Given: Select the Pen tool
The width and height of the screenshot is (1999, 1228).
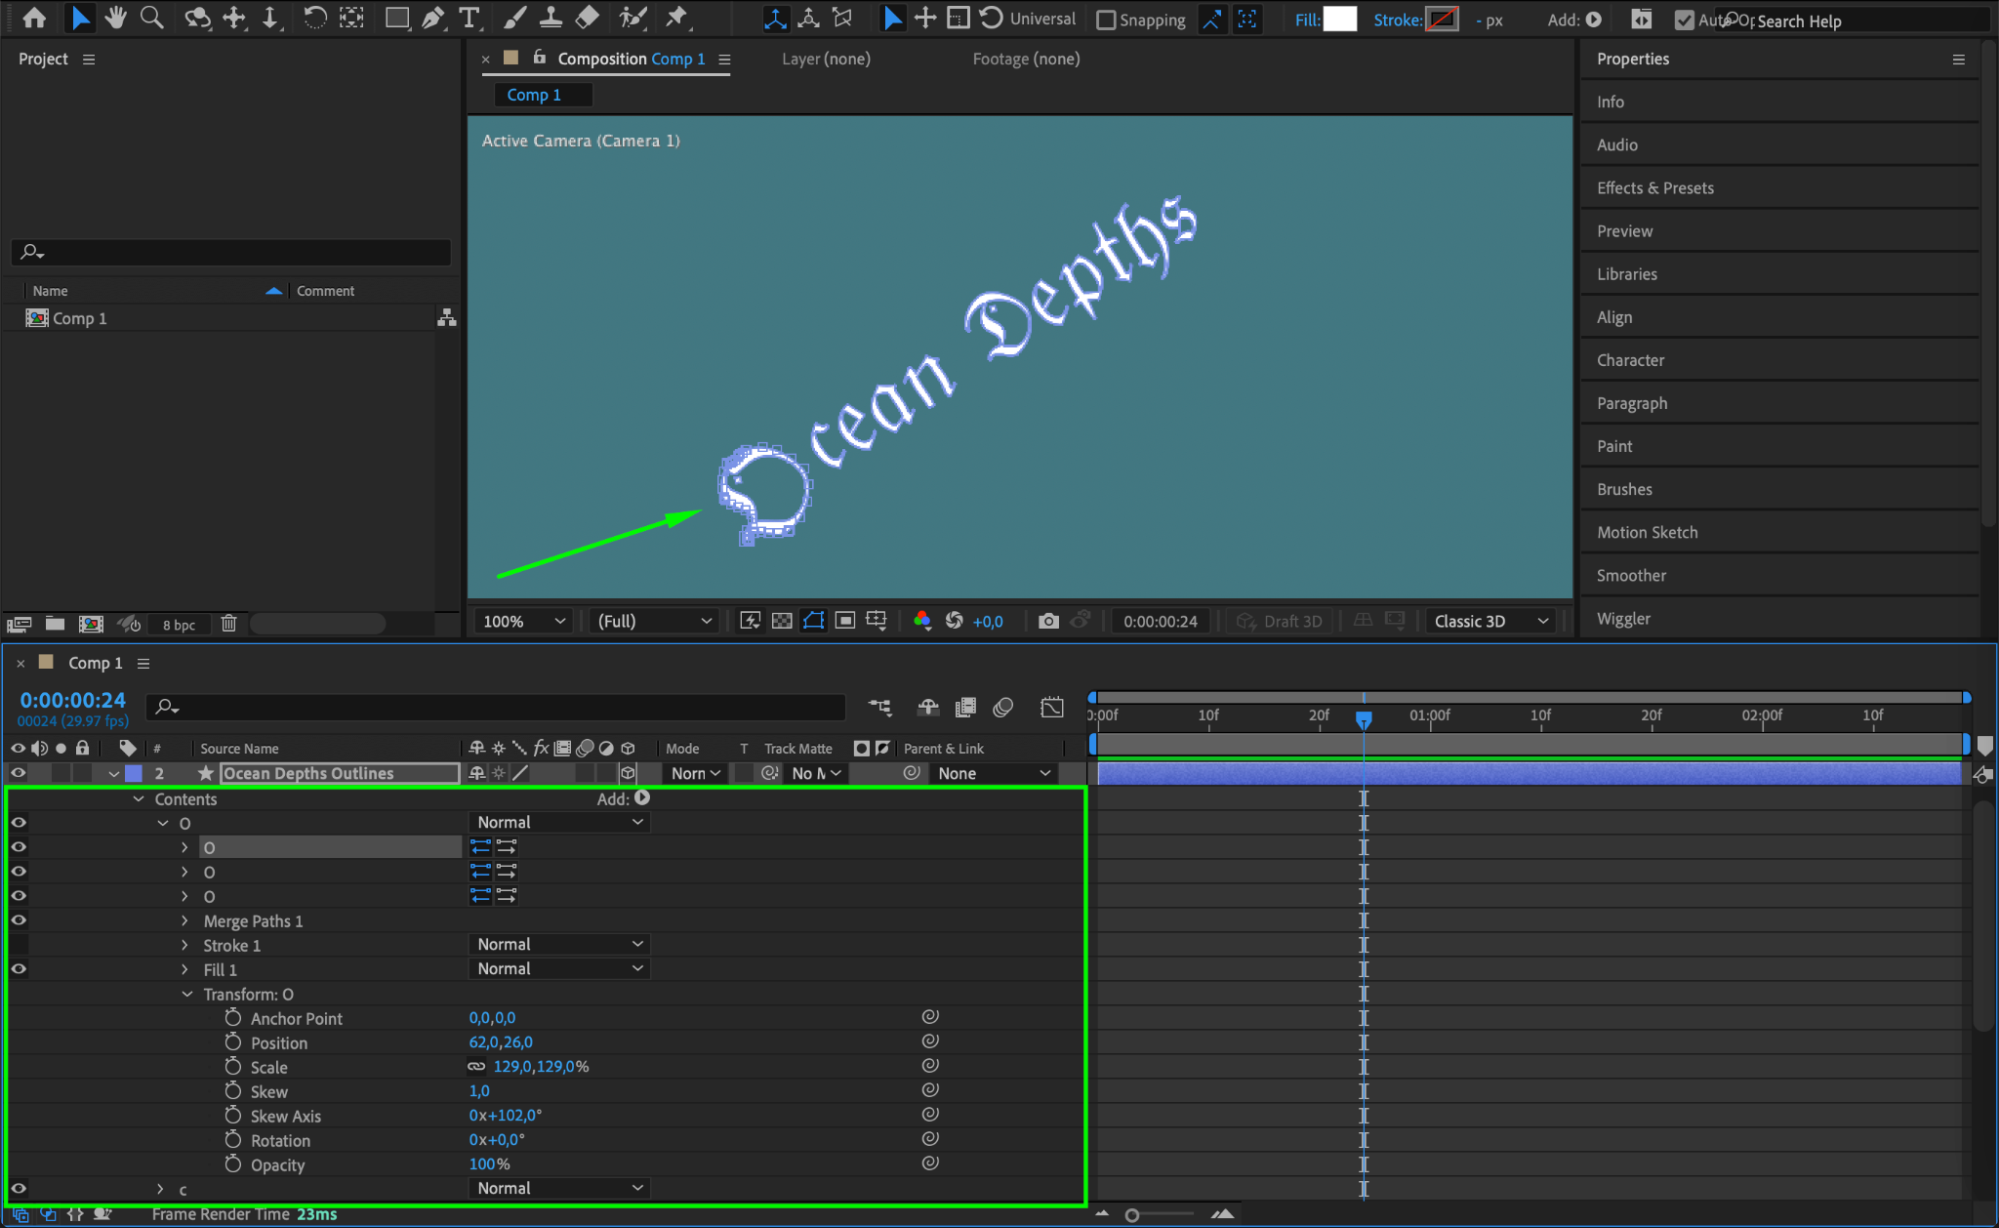Looking at the screenshot, I should click(432, 17).
